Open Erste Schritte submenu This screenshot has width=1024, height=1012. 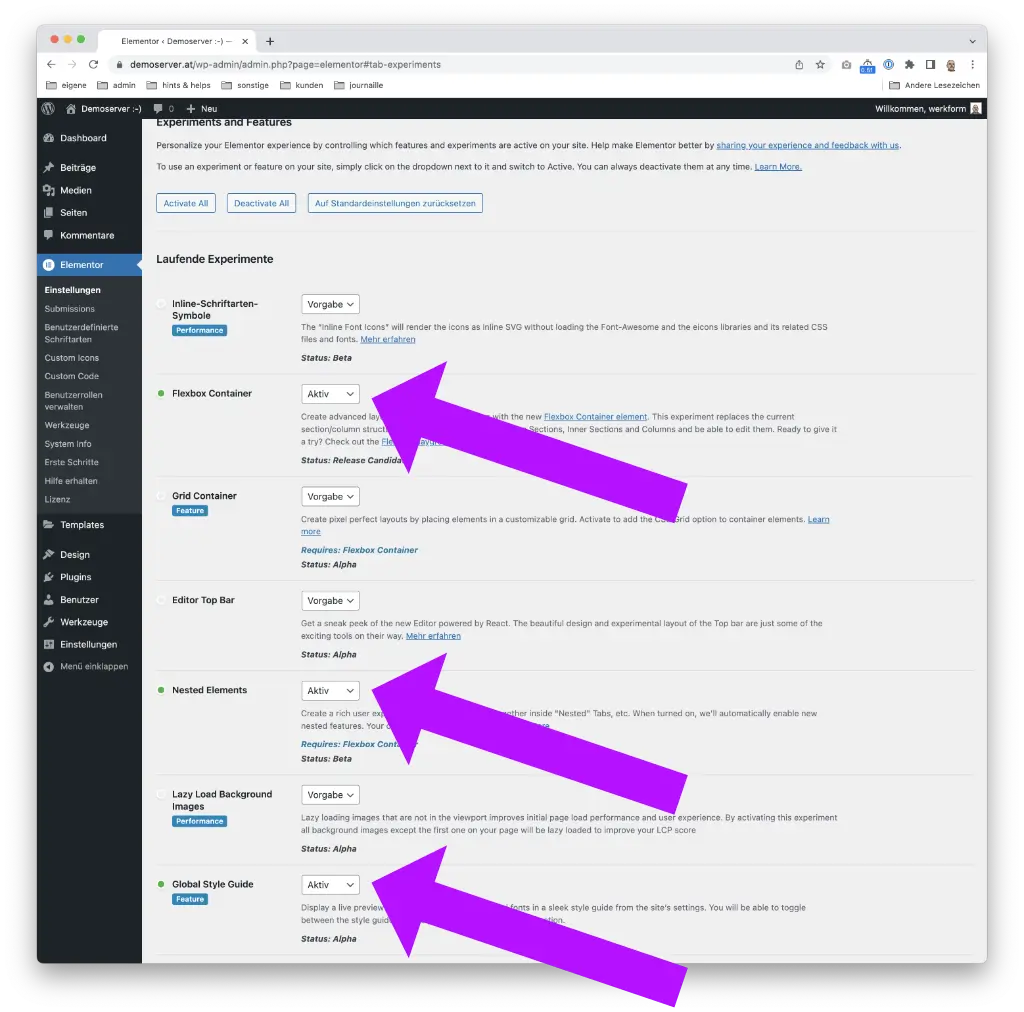tap(71, 462)
